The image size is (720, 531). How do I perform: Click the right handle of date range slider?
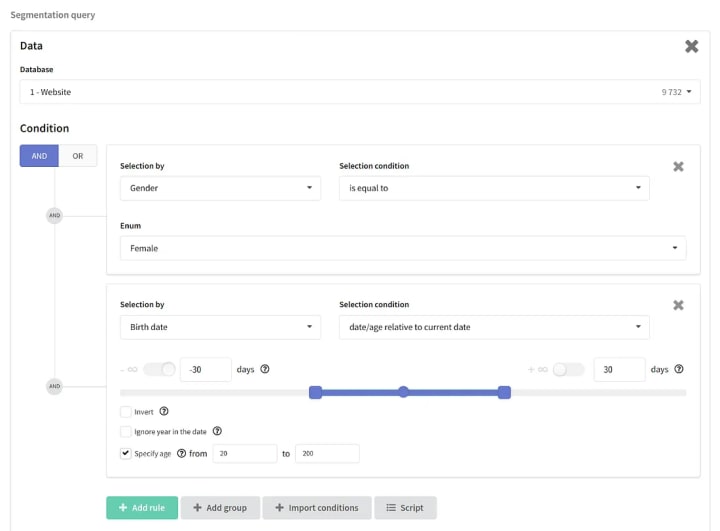504,392
